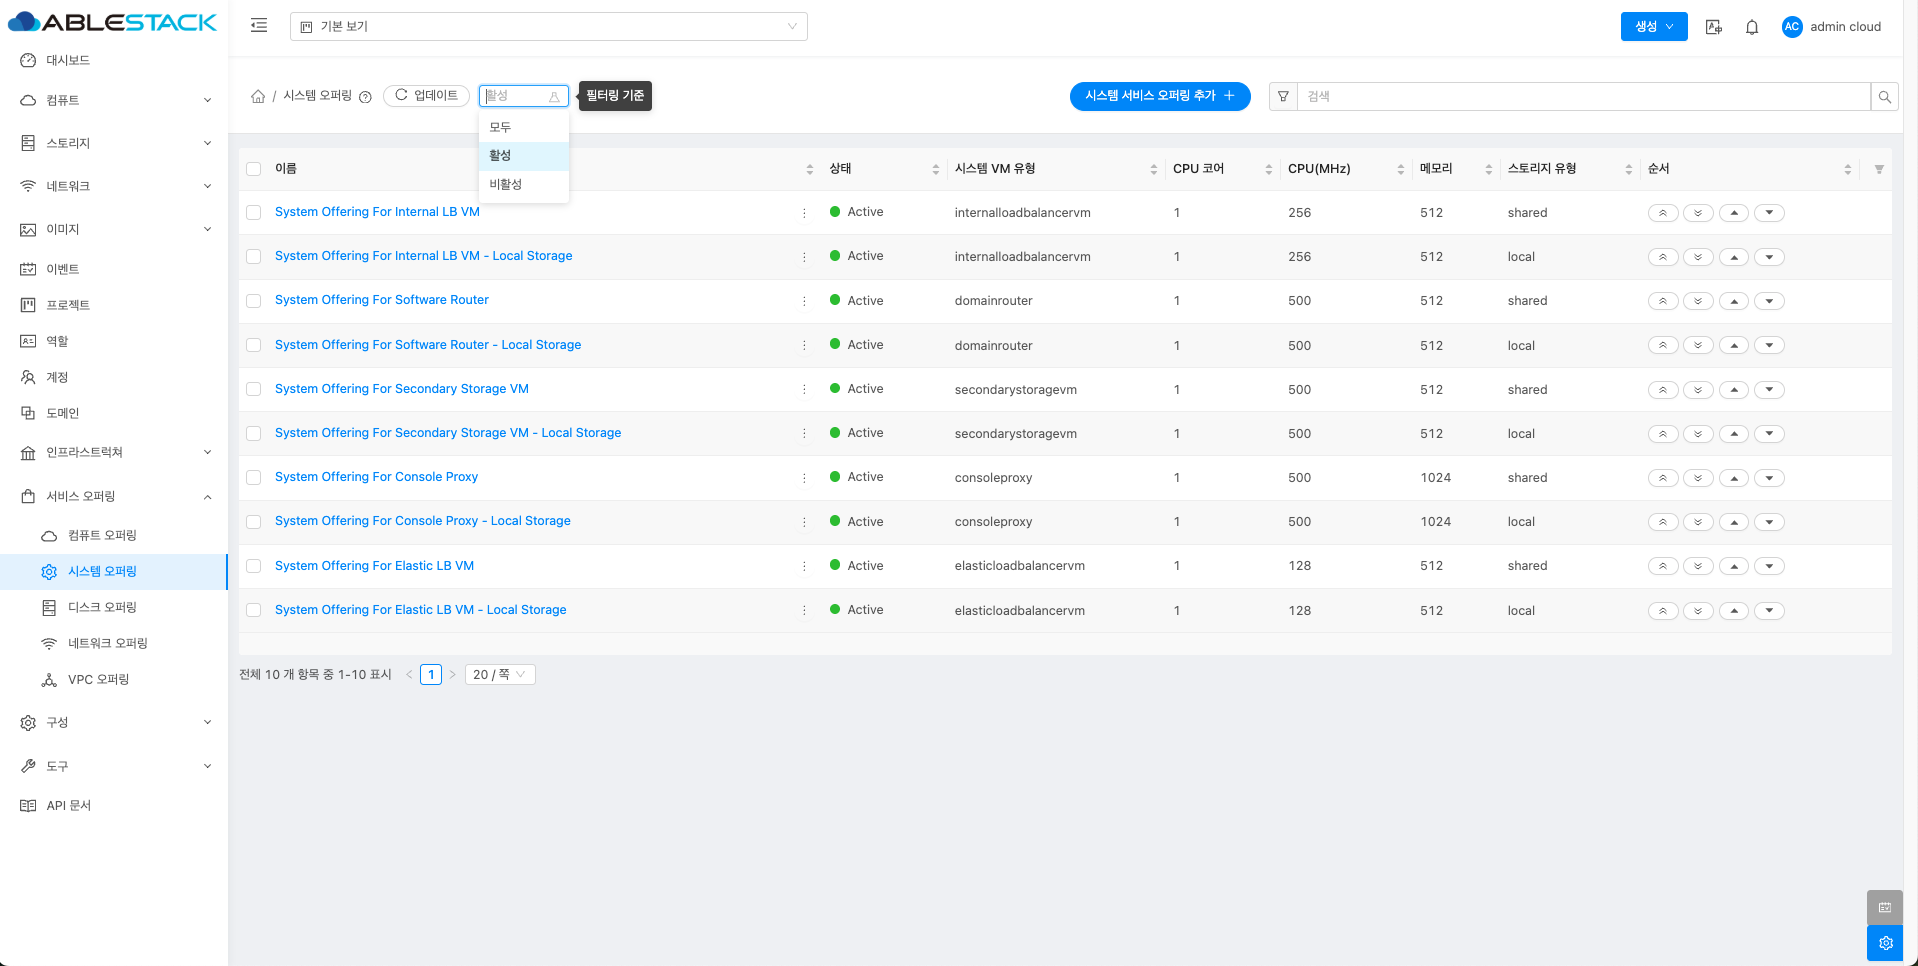The height and width of the screenshot is (966, 1918).
Task: Expand the 인프라스트럭쳐 sidebar menu
Action: click(115, 453)
